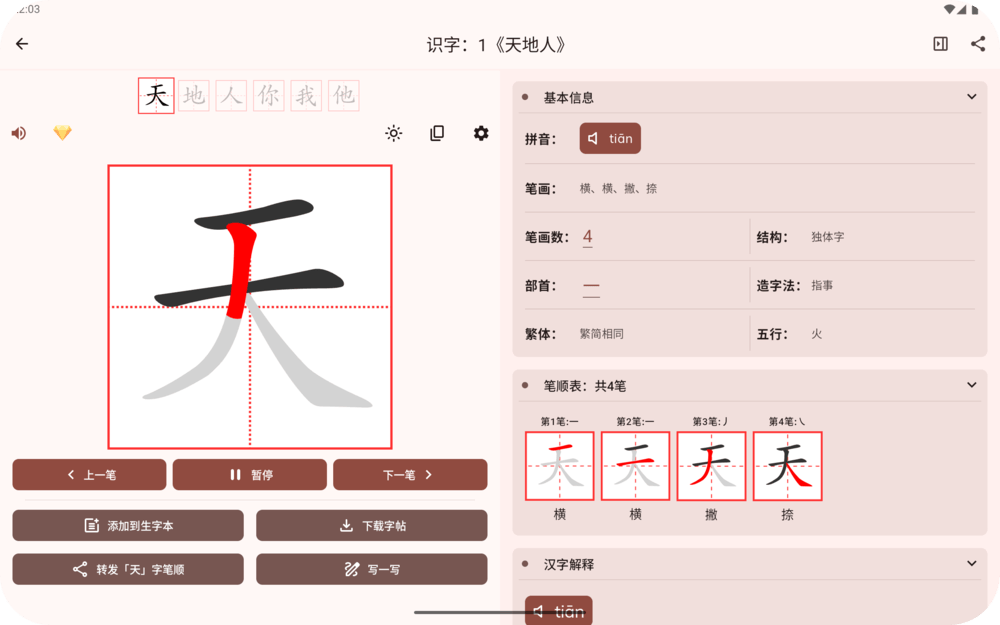Screen dimensions: 1000x625
Task: Share this character page via share icon
Action: (978, 44)
